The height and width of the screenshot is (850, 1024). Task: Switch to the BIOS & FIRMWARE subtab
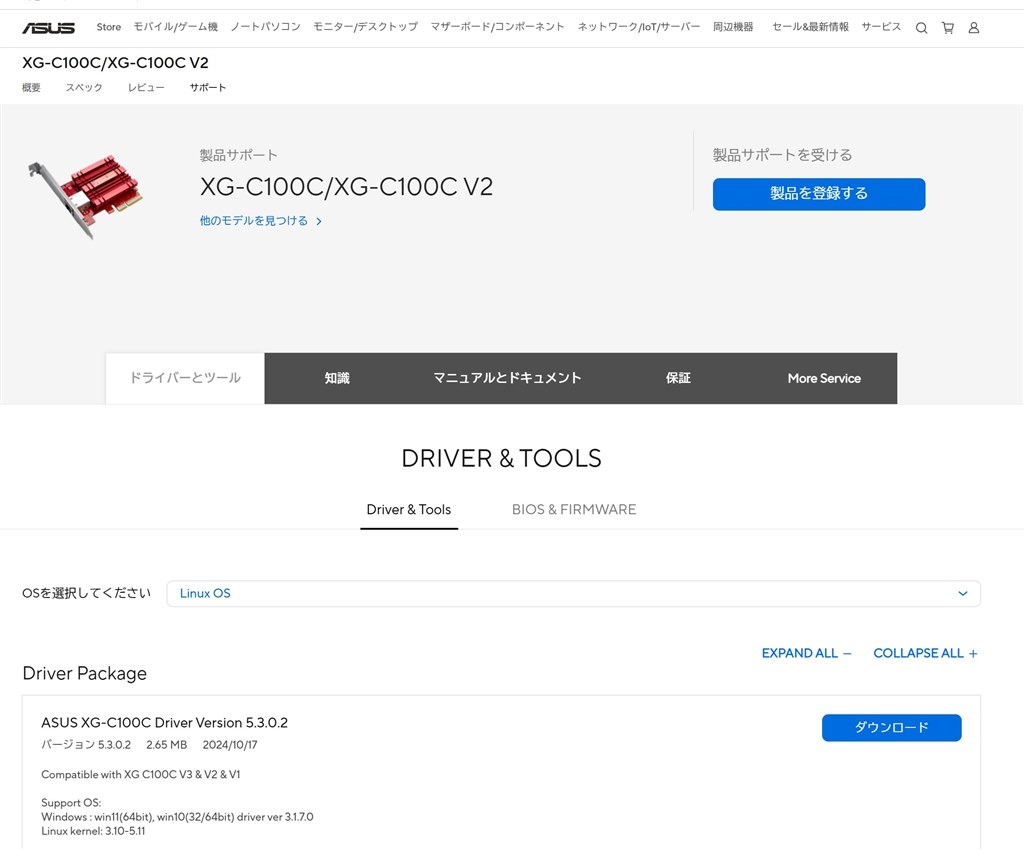[574, 510]
